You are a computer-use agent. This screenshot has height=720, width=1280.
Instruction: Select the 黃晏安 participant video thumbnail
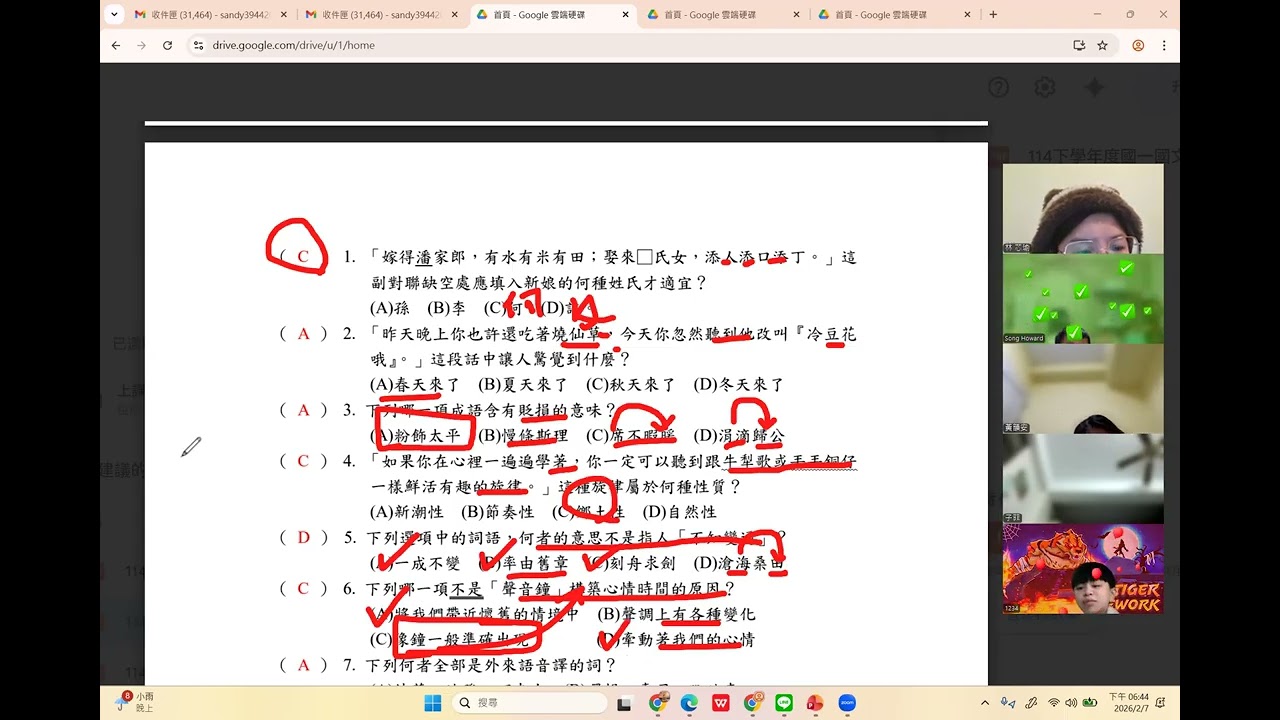1083,389
